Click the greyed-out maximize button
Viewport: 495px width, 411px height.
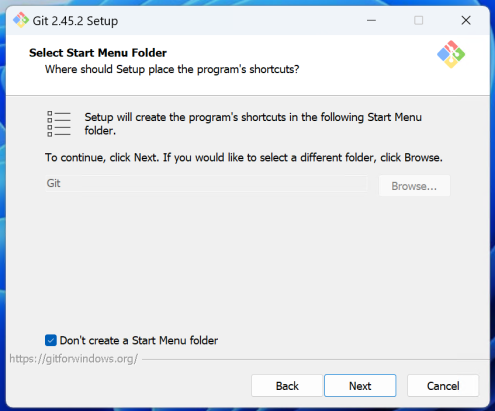click(419, 20)
